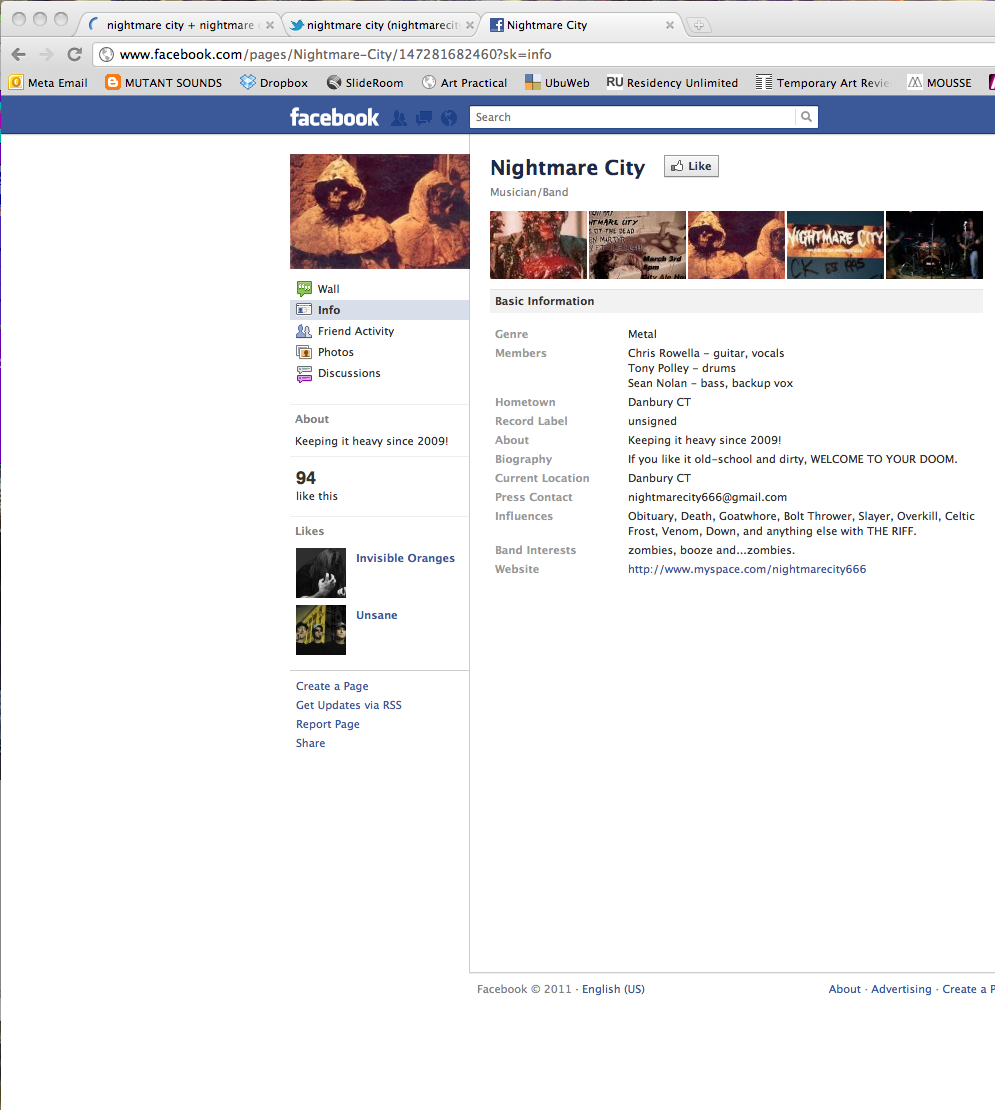
Task: Open the Temporary Art Review bookmark
Action: (822, 83)
